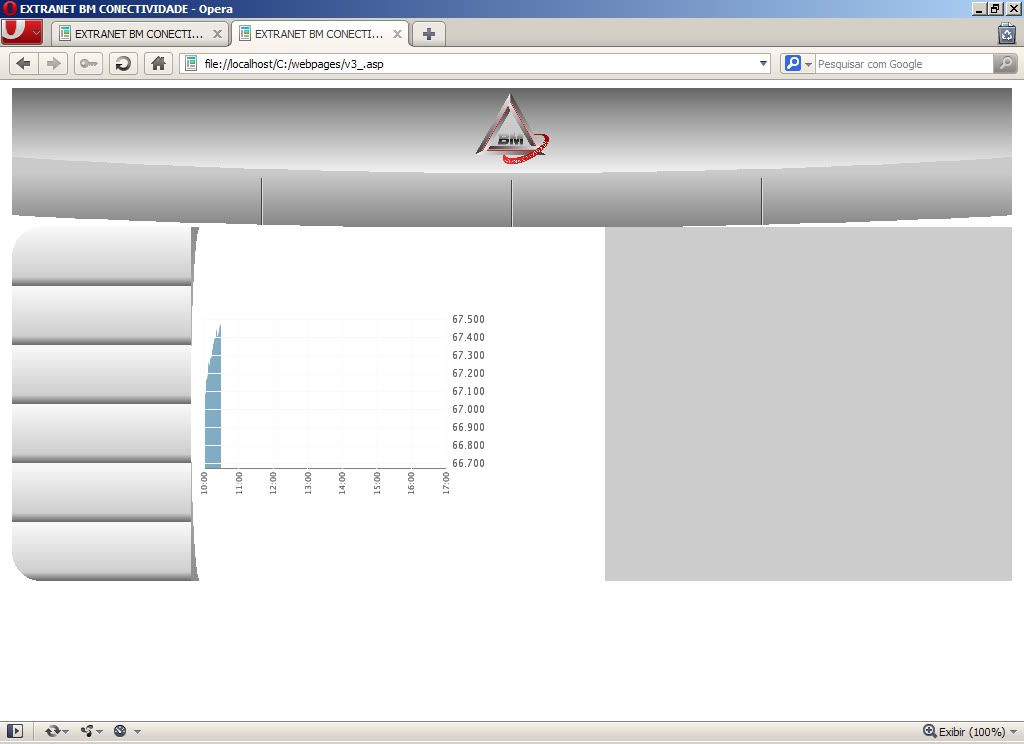Open the Opera Link sync dropdown
1024x744 pixels.
[56, 731]
